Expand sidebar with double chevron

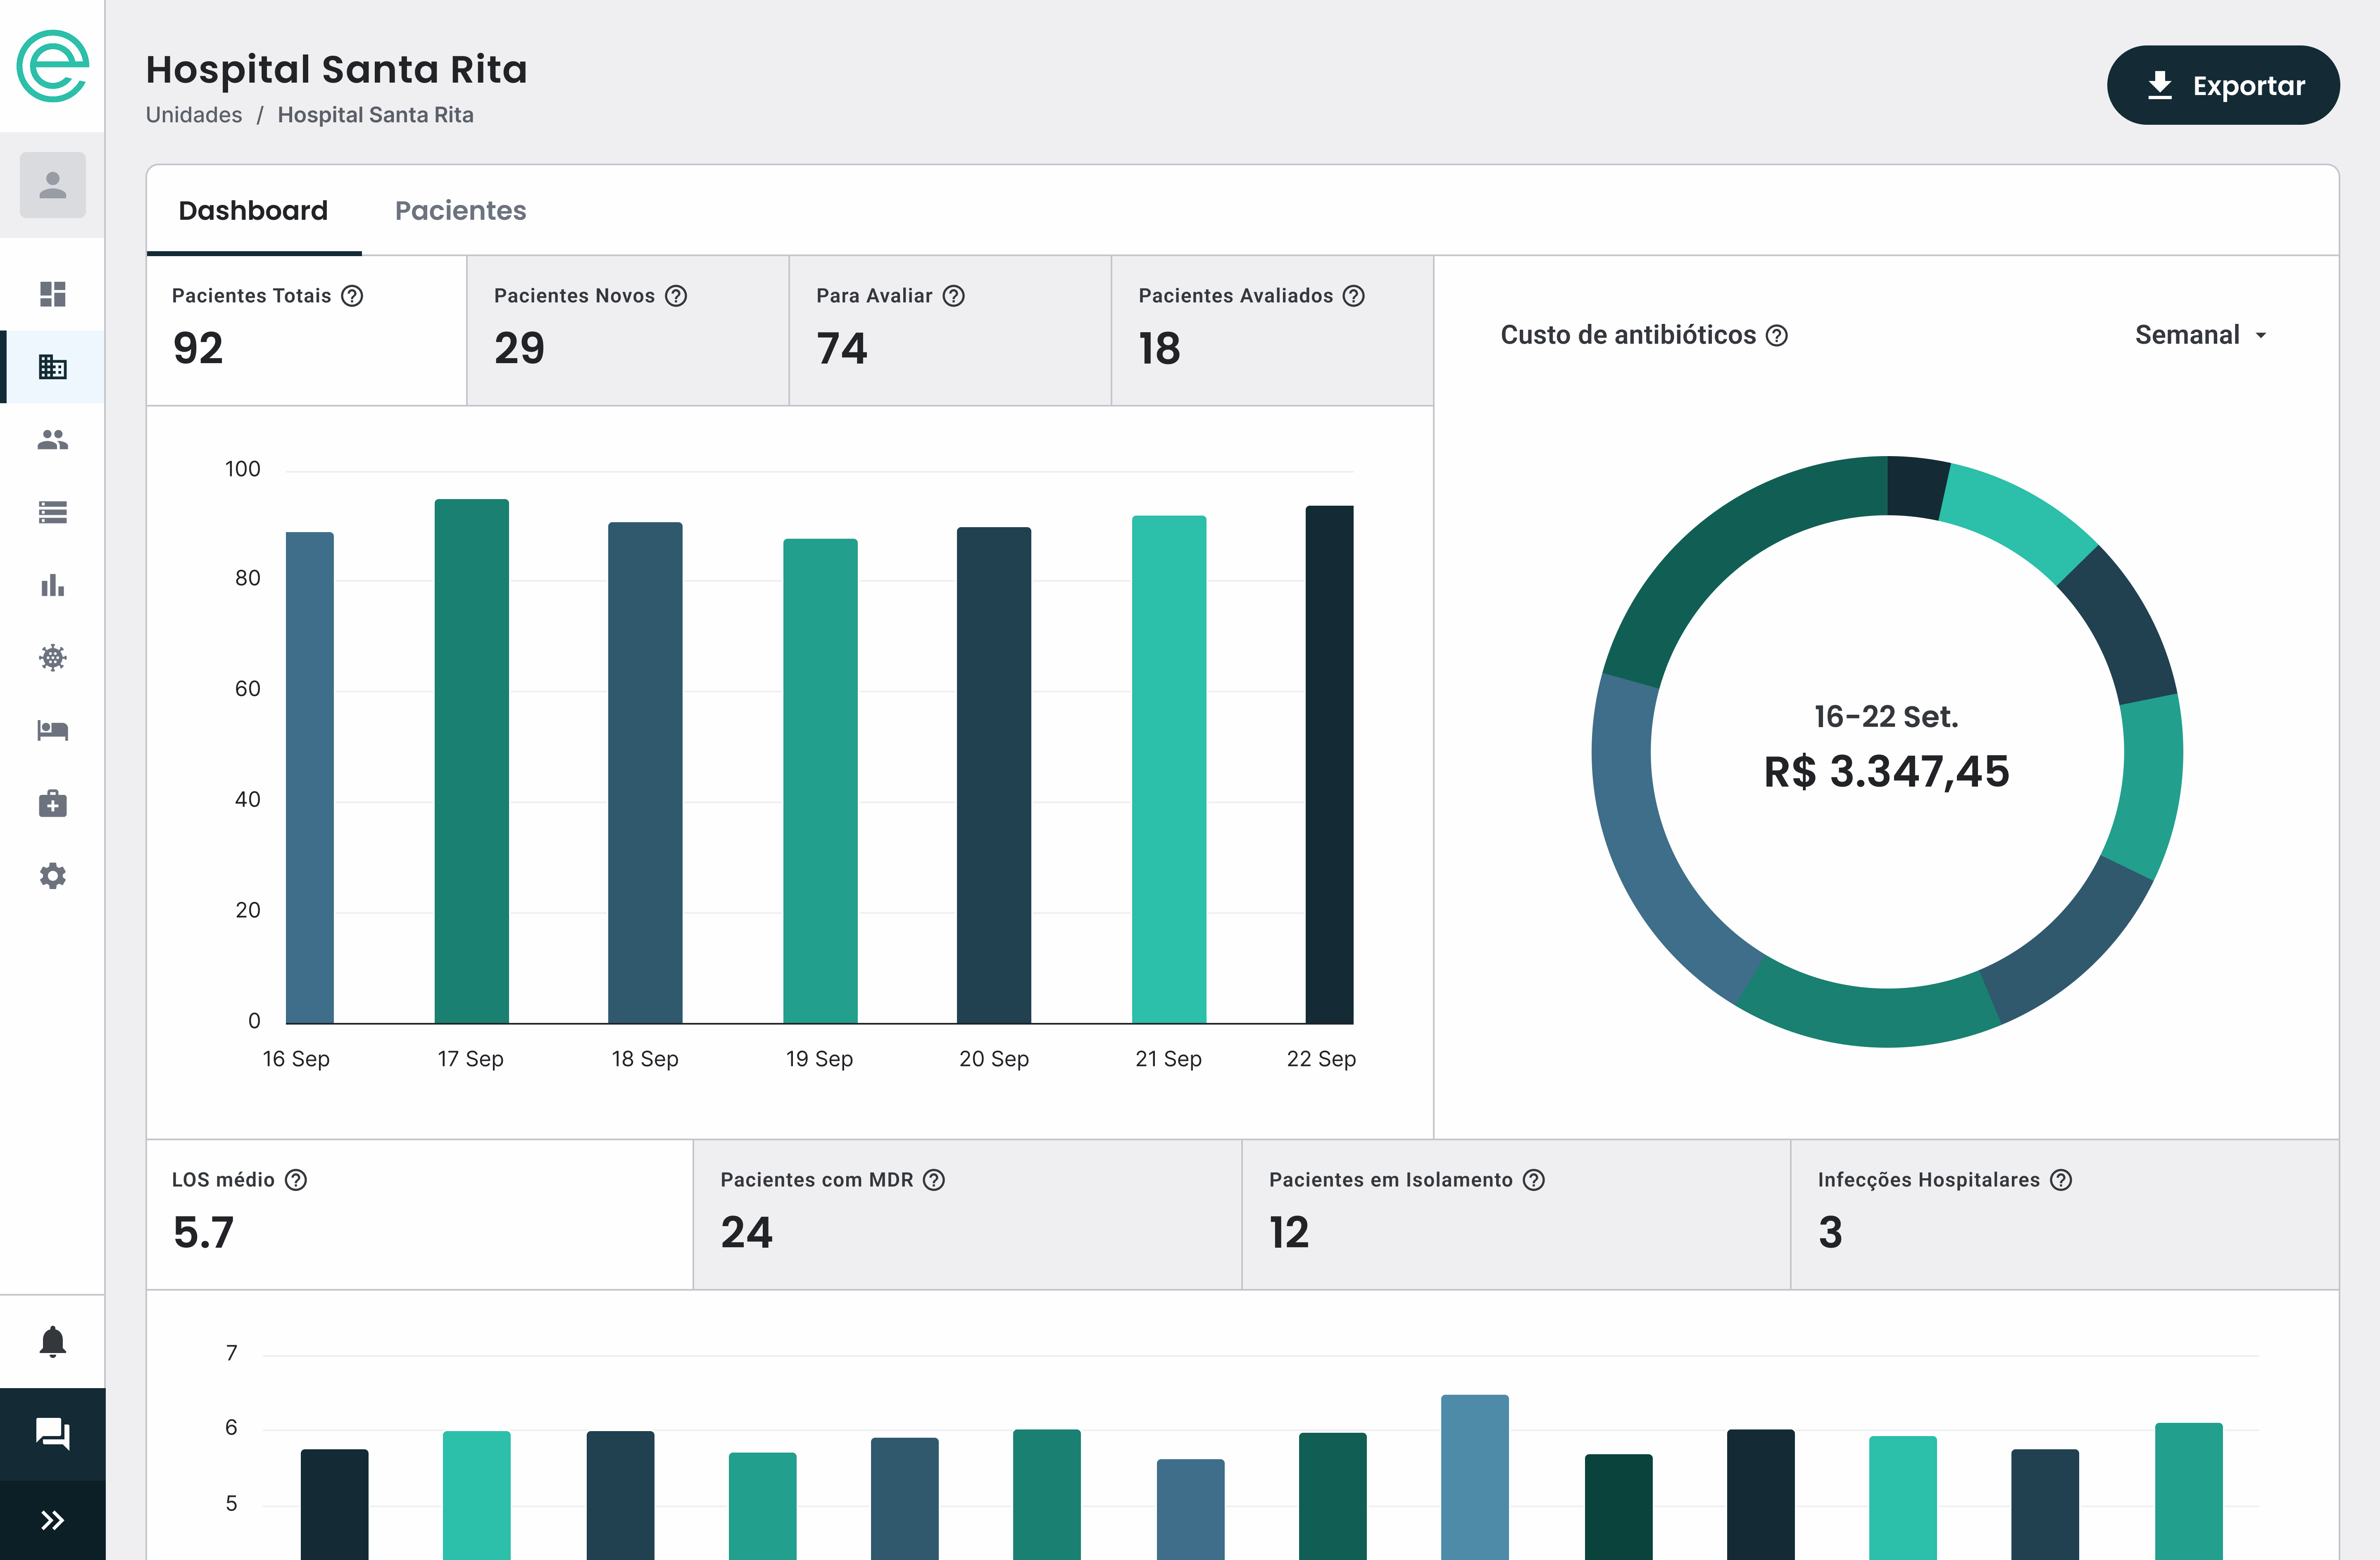pos(52,1521)
